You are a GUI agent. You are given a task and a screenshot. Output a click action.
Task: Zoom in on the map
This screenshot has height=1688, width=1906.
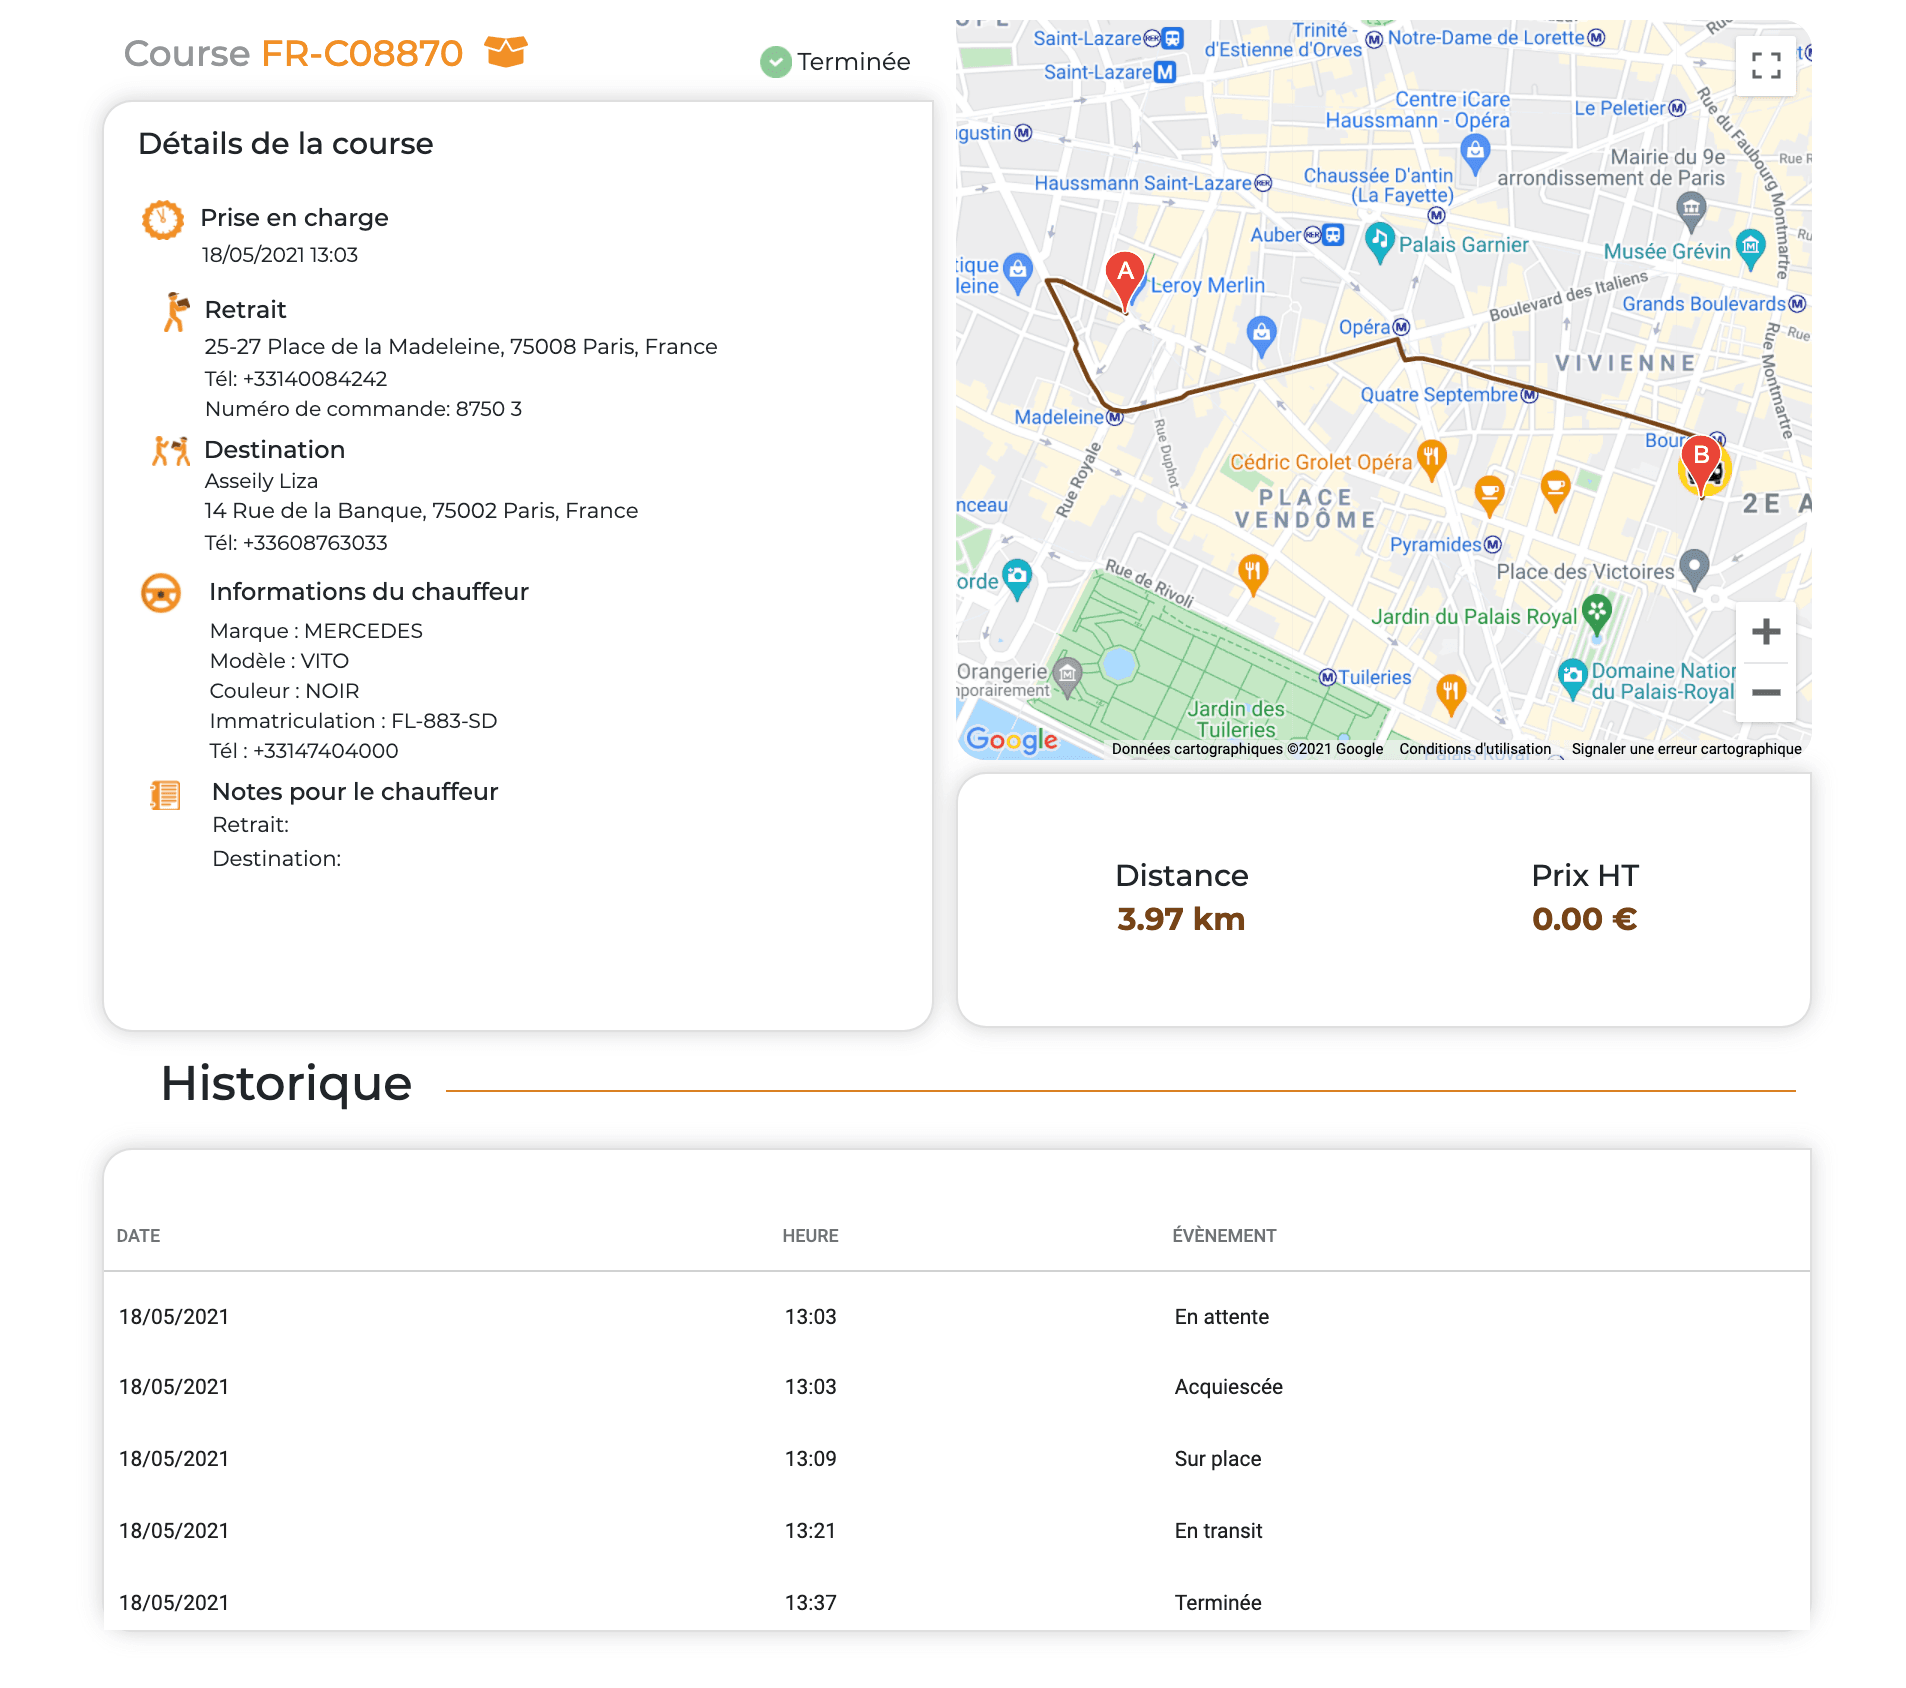pyautogui.click(x=1766, y=632)
